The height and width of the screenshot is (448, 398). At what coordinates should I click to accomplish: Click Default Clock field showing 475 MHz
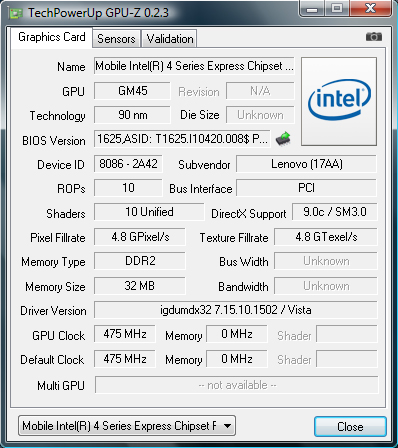125,359
